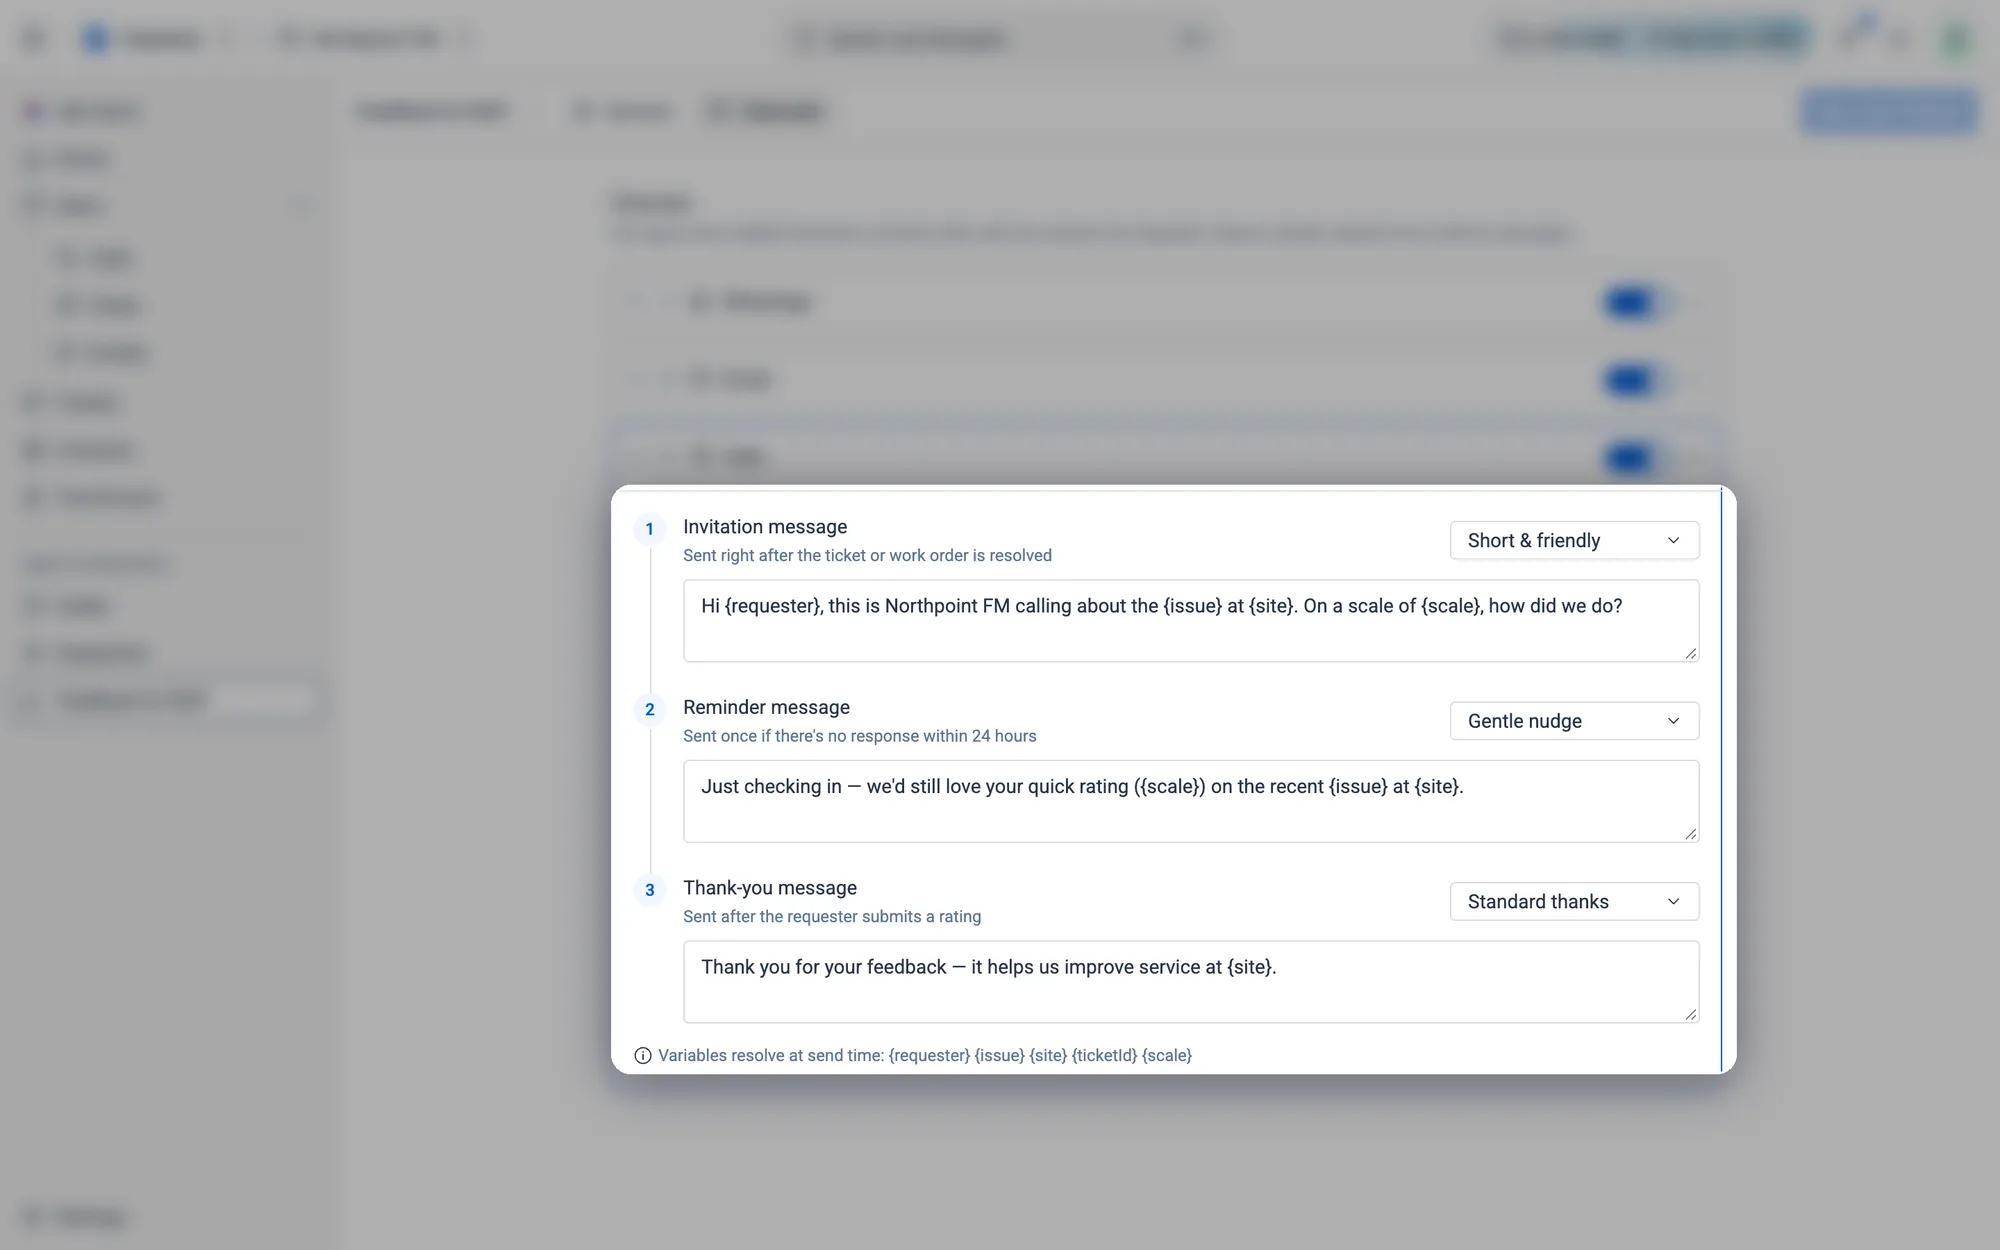The width and height of the screenshot is (2000, 1250).
Task: Click the 'Reminder message' heading
Action: click(766, 707)
